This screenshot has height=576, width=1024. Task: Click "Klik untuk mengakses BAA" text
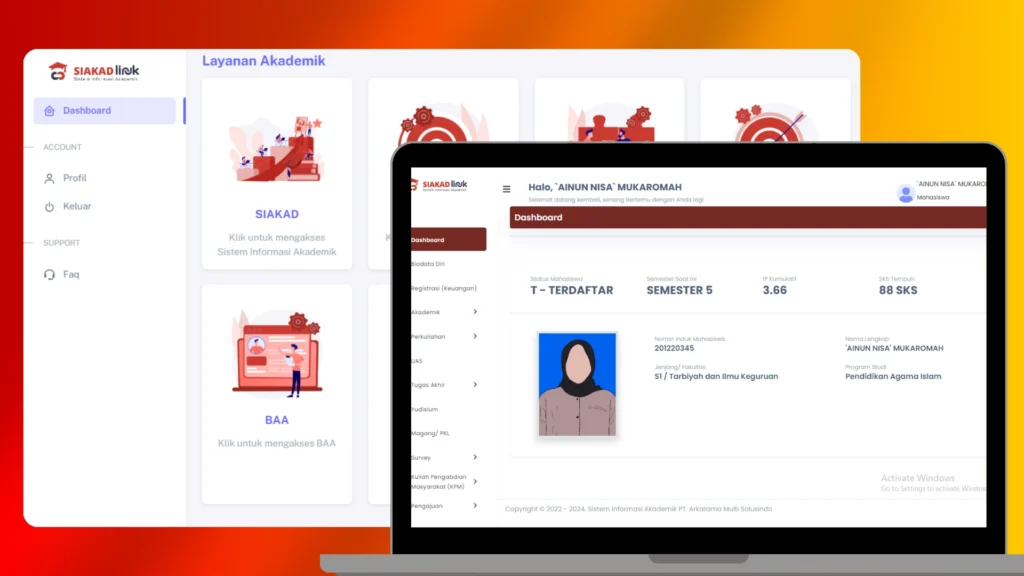[x=277, y=443]
